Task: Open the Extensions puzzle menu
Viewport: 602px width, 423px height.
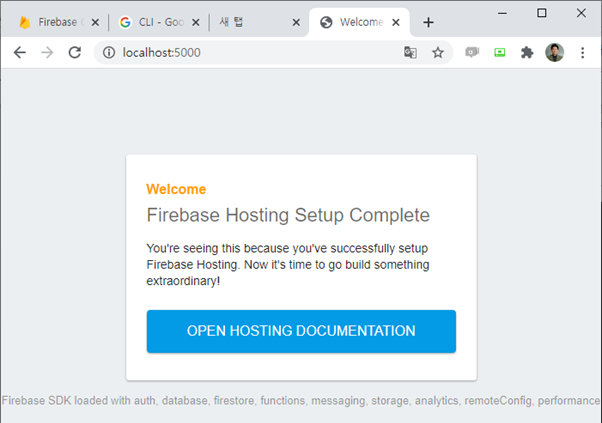Action: point(527,52)
